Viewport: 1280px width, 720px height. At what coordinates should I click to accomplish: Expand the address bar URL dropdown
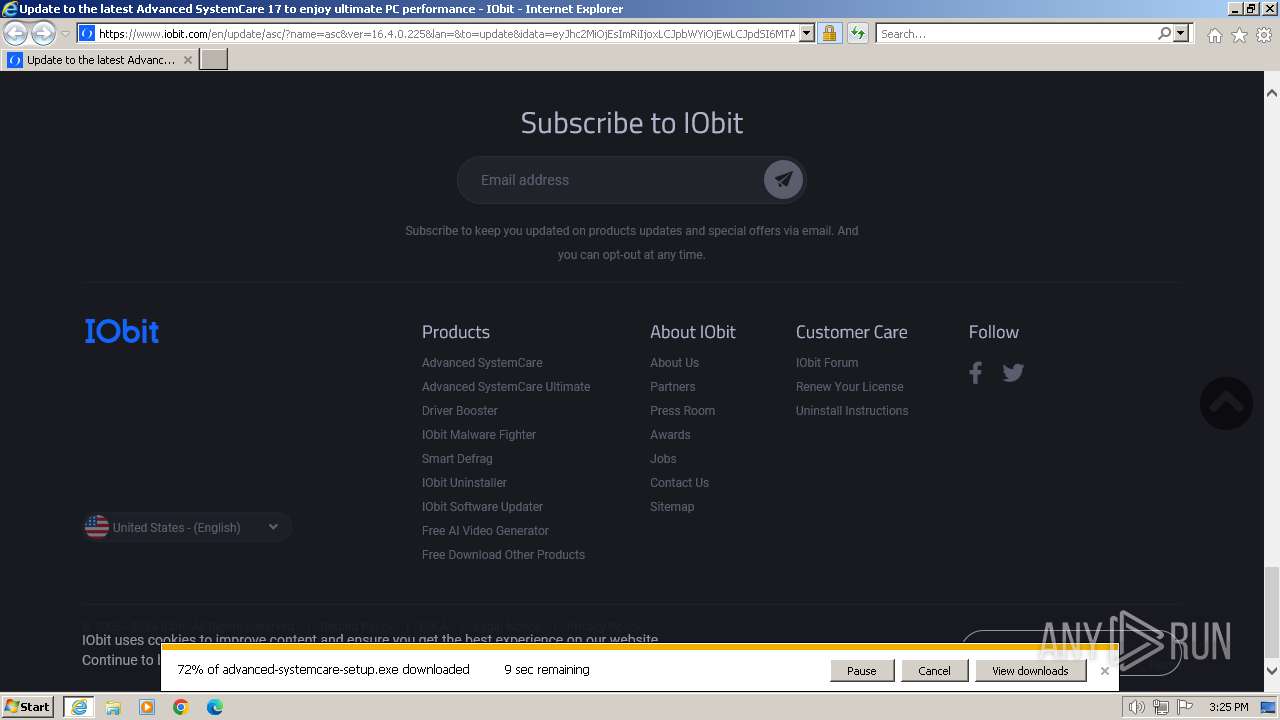tap(807, 33)
